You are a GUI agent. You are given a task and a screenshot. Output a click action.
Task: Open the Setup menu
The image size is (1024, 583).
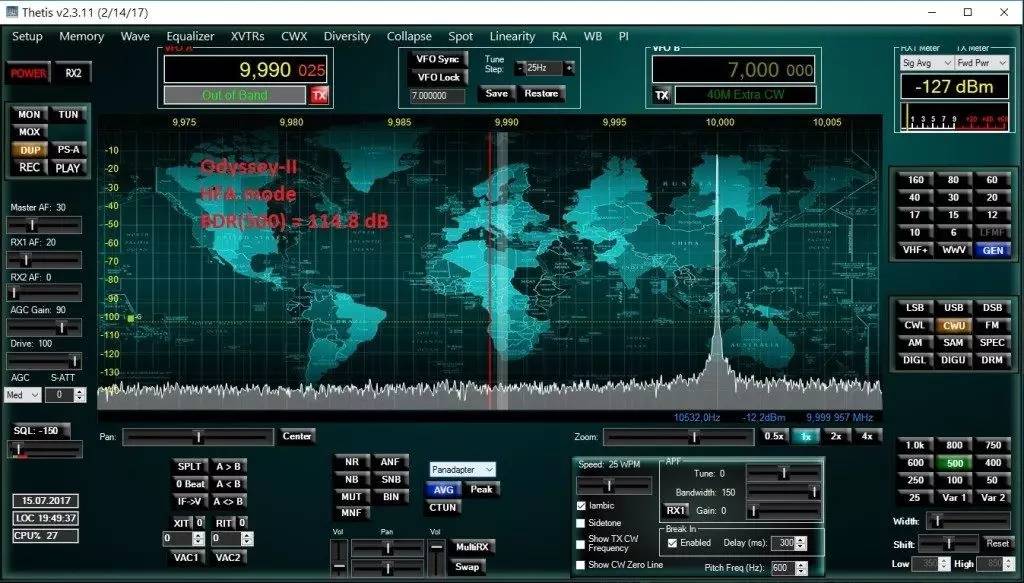(x=27, y=36)
